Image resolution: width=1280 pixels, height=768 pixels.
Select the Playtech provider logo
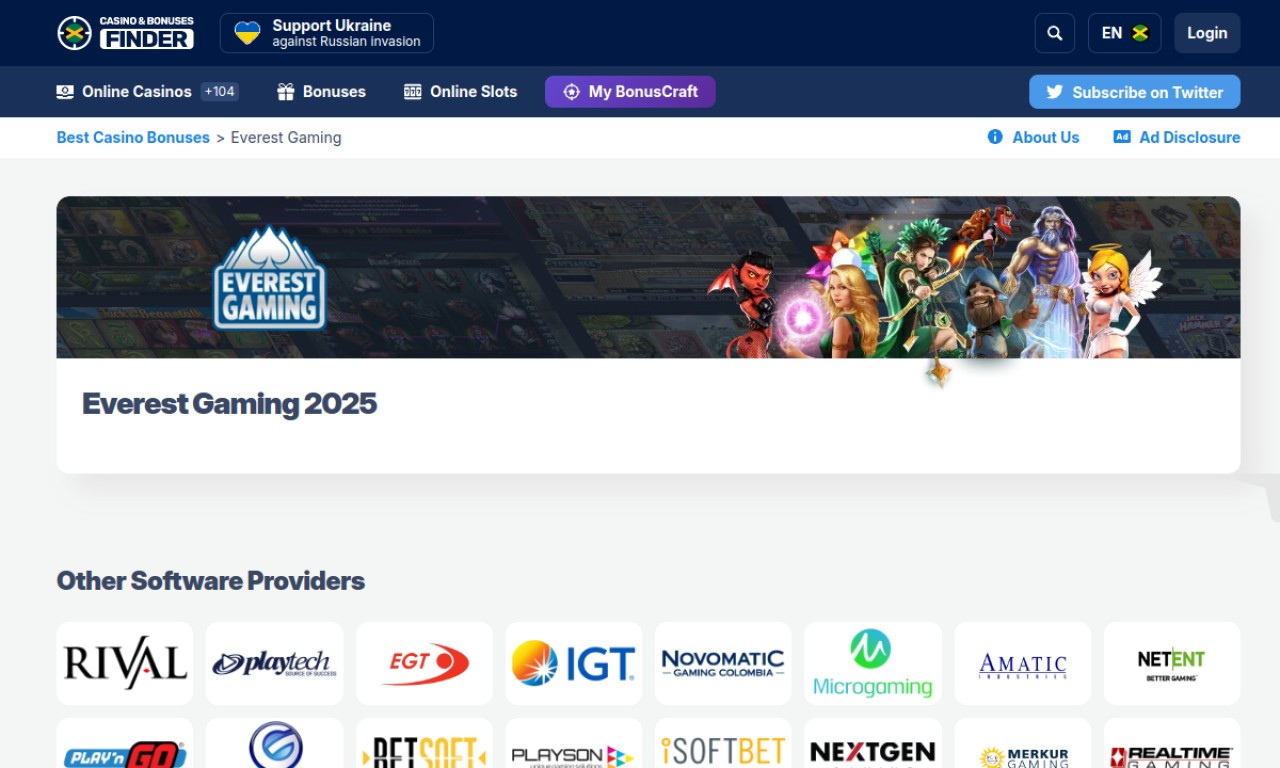click(x=274, y=664)
